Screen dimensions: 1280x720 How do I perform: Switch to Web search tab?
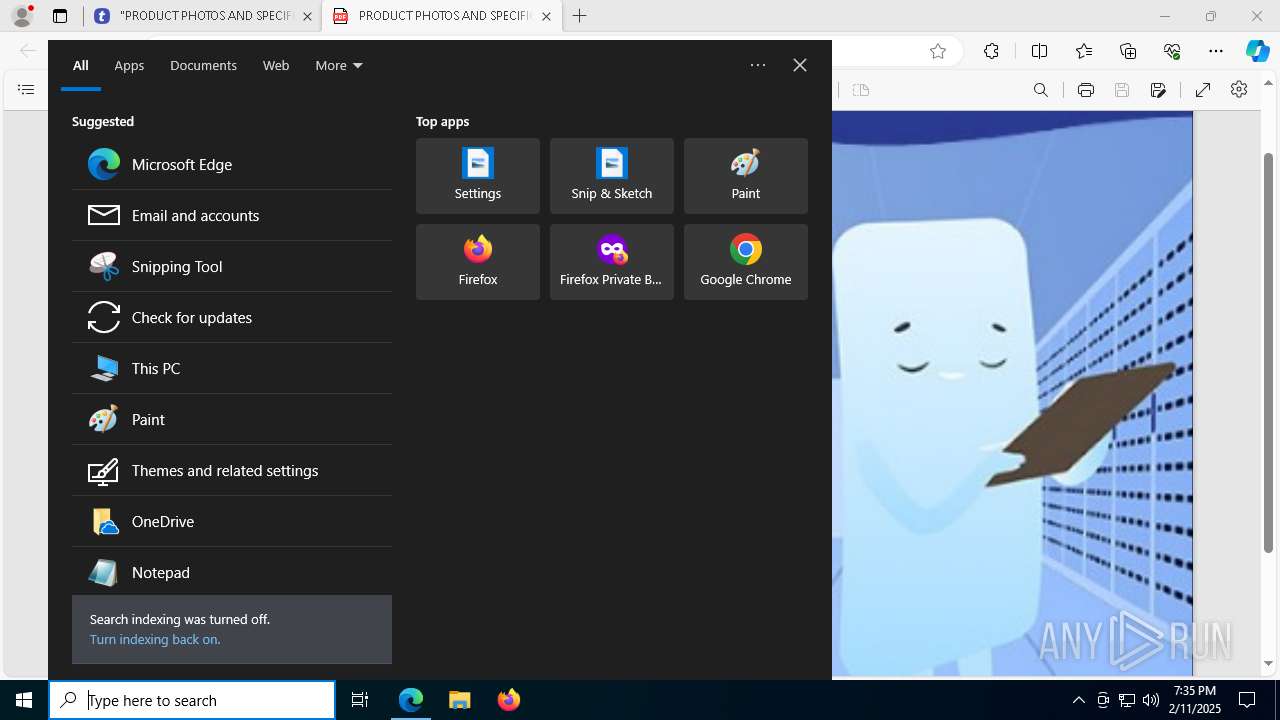(x=276, y=65)
